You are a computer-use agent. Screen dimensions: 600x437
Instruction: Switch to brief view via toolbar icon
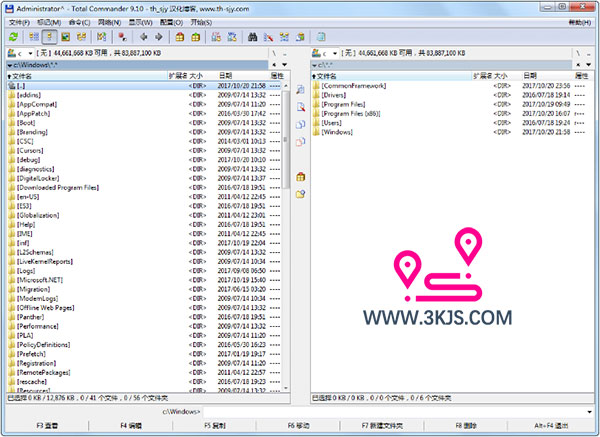coord(34,37)
